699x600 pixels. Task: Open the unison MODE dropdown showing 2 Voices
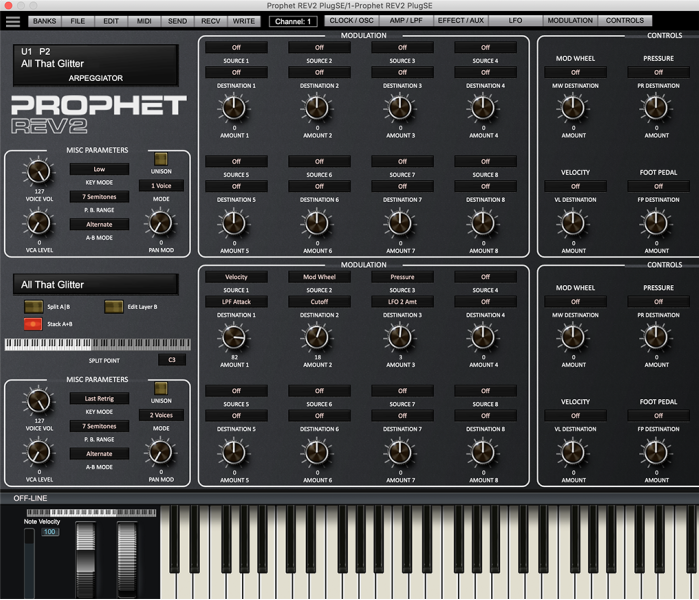click(161, 415)
